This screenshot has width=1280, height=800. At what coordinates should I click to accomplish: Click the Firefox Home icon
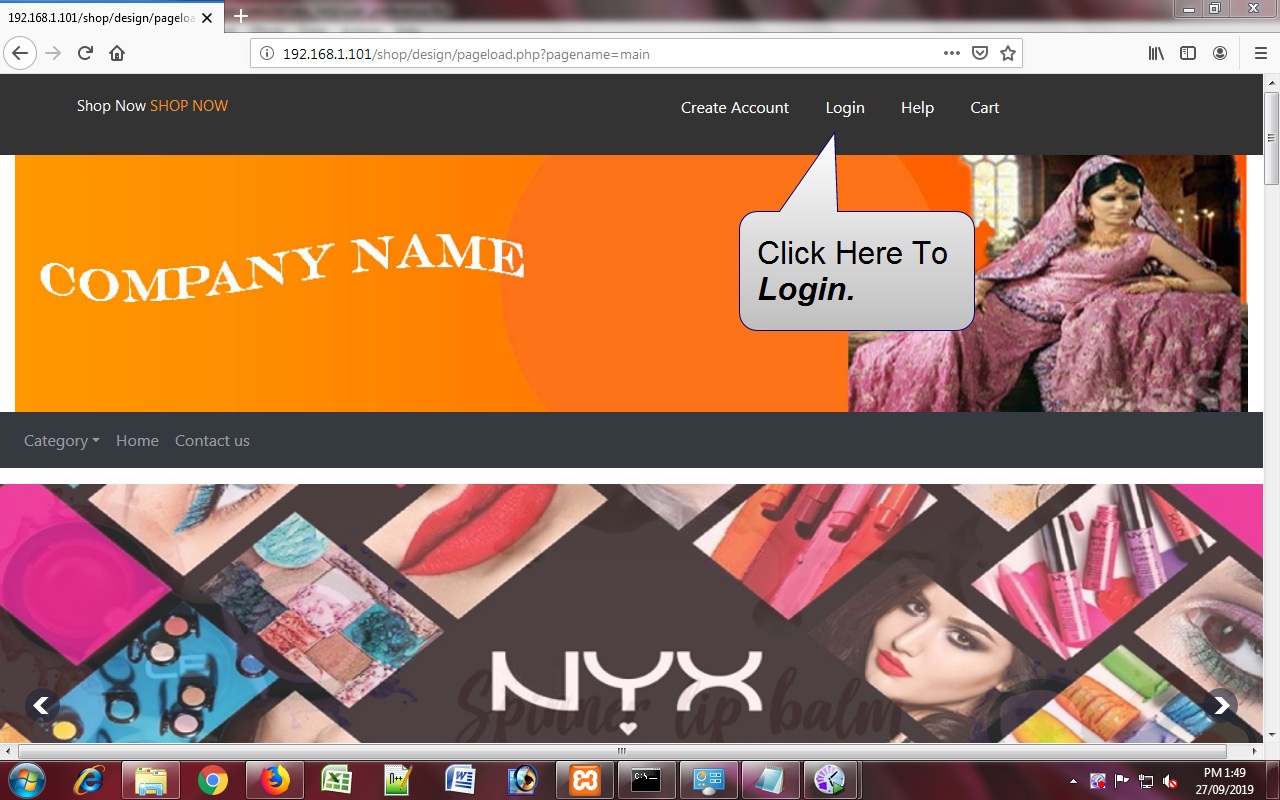[x=117, y=53]
